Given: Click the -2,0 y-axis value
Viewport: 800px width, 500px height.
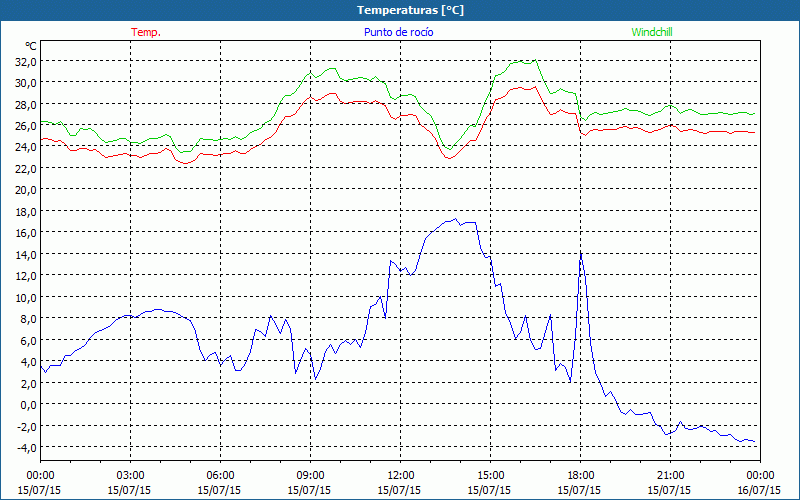Looking at the screenshot, I should (x=28, y=426).
